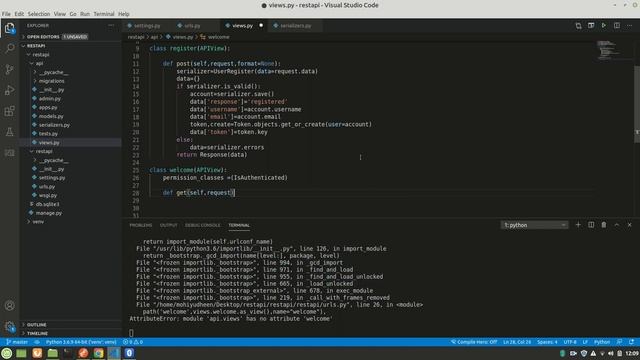The width and height of the screenshot is (640, 360).
Task: Click the Explorer more actions ellipsis
Action: tap(111, 25)
